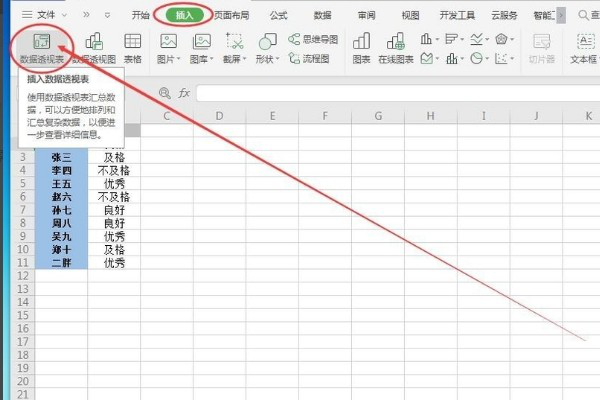
Task: Switch to the 视图 tab
Action: click(410, 15)
